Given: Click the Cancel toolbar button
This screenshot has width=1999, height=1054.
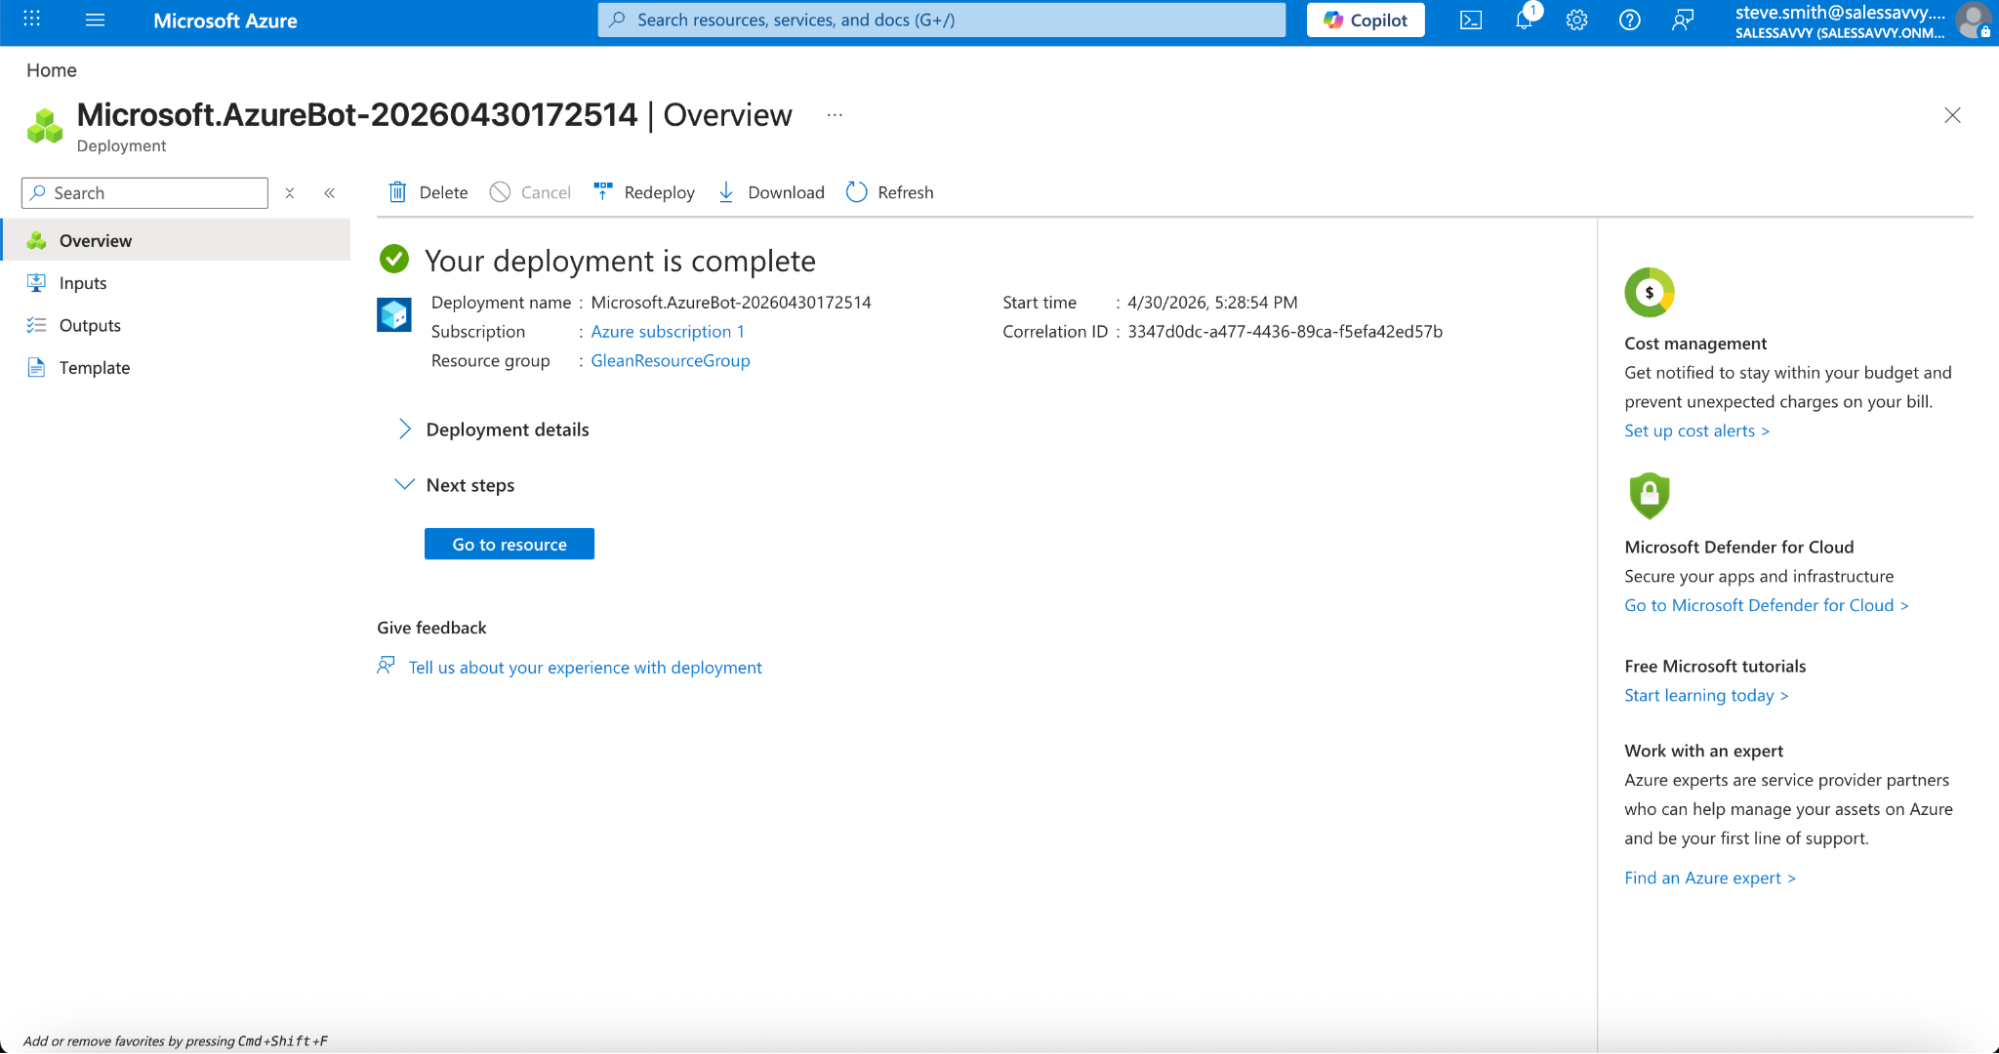Looking at the screenshot, I should click(x=530, y=192).
